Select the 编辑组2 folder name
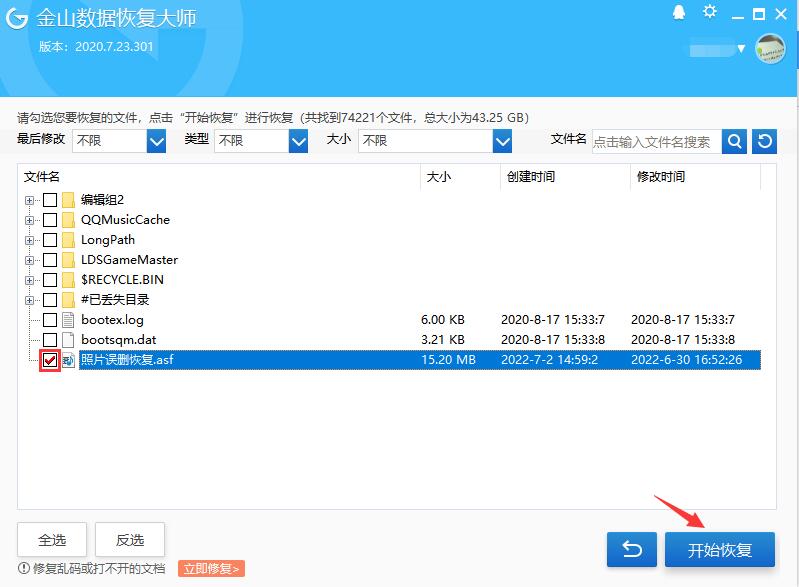This screenshot has height=587, width=799. tap(102, 200)
